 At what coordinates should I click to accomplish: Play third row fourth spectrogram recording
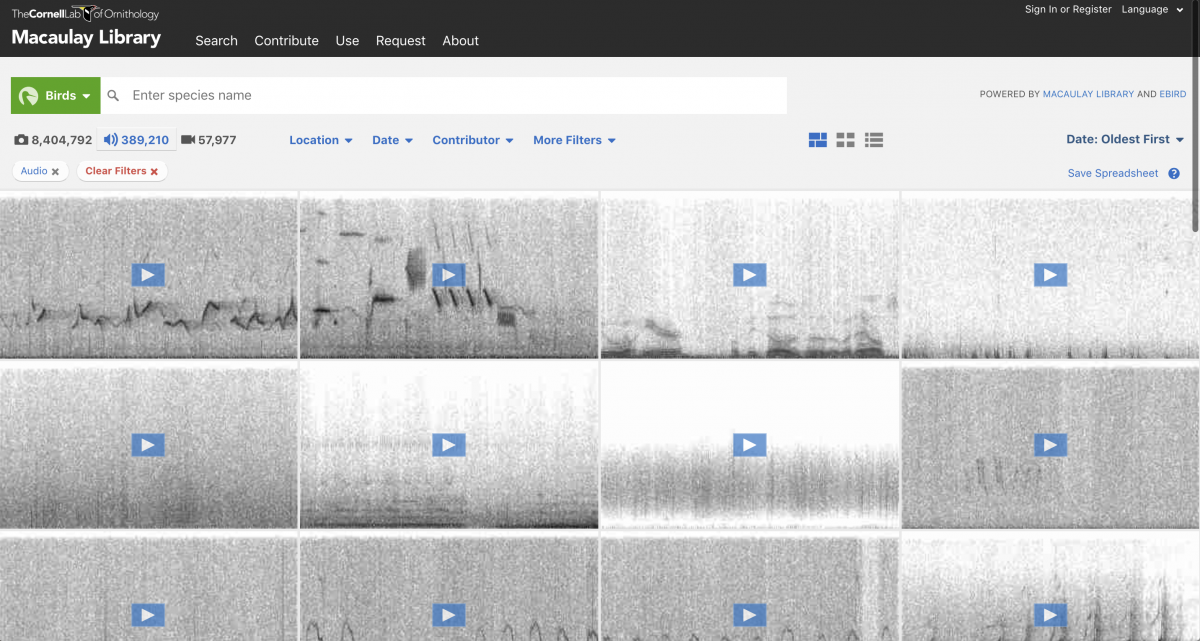click(x=1050, y=615)
